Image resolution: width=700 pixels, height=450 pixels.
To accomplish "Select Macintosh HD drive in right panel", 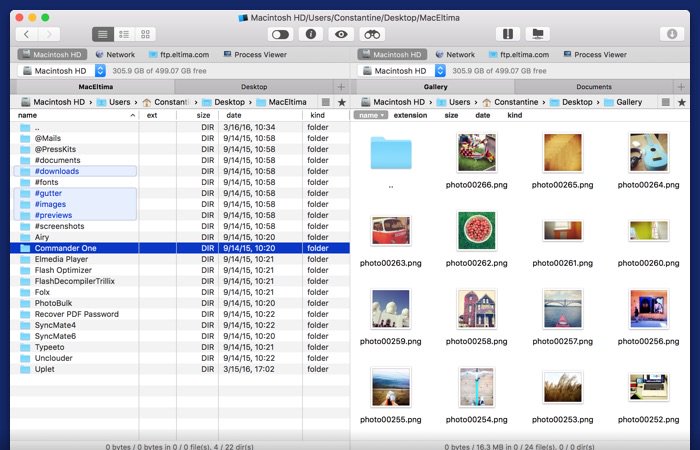I will click(392, 54).
